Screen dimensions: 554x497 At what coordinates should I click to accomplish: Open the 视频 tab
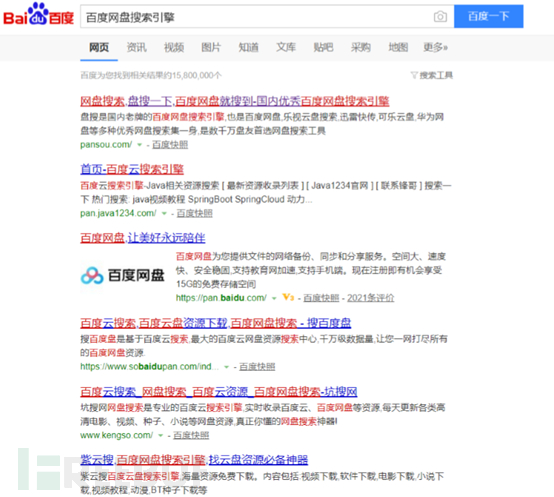click(x=174, y=47)
